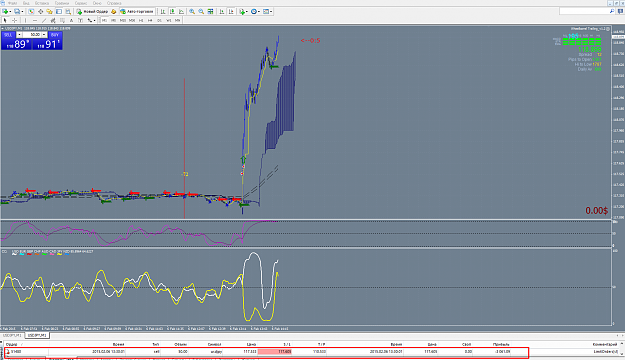Open the Insert menu
Screen dimensions: 625x360
click(x=42, y=3)
